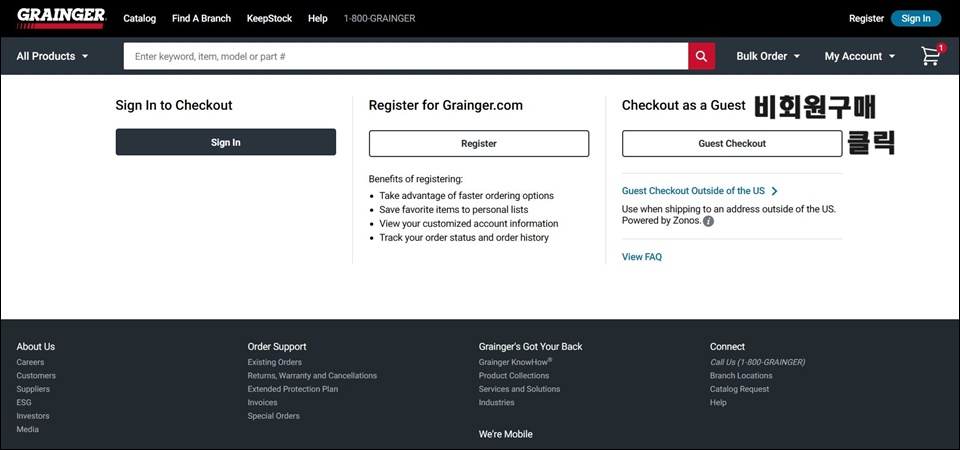960x450 pixels.
Task: Click the We're Mobile footer heading
Action: 506,434
